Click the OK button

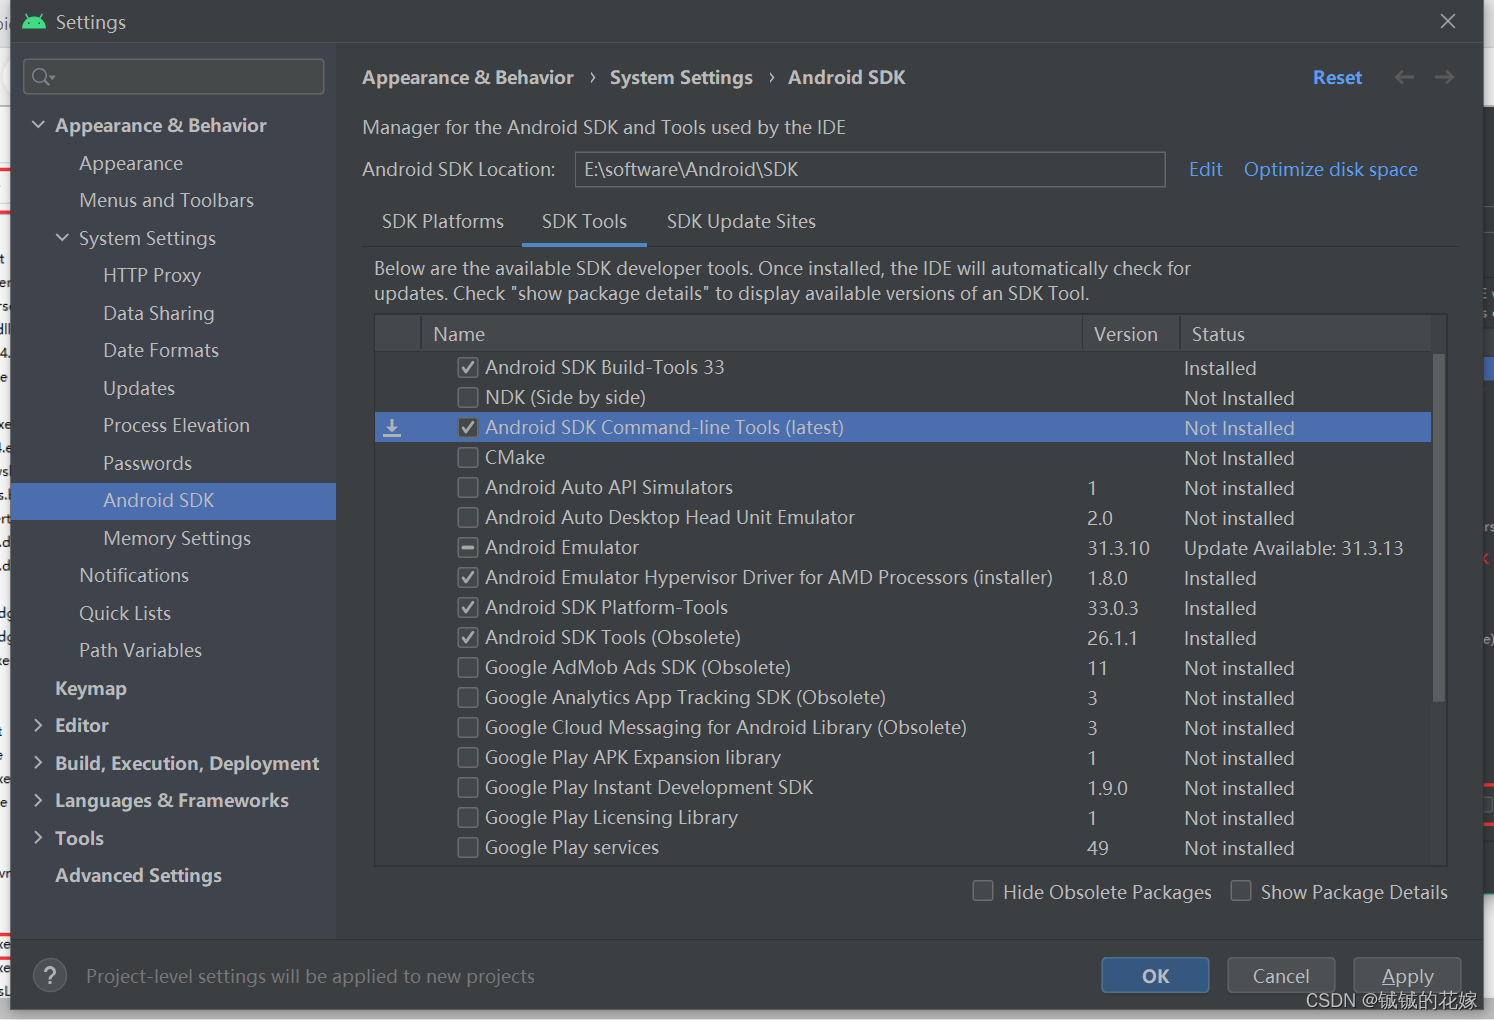point(1155,975)
